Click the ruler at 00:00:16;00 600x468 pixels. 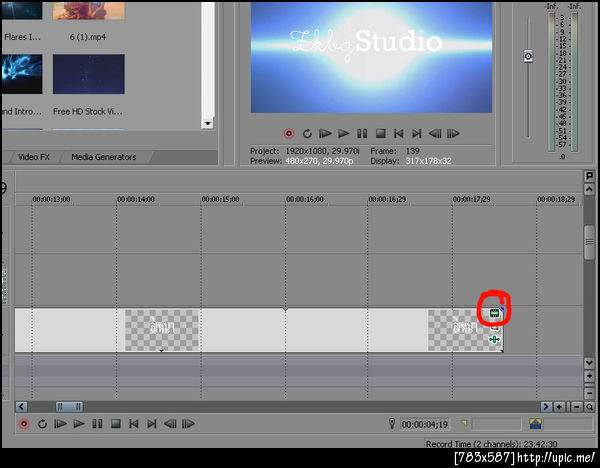305,199
